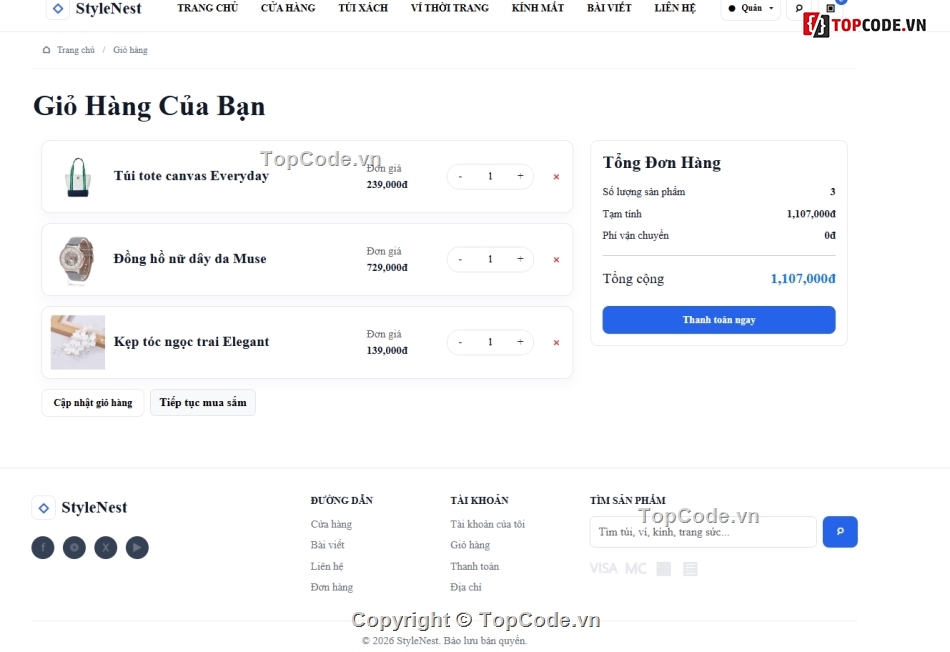Viewport: 950px width, 652px height.
Task: Click Cập nhật giỏ hàng button
Action: tap(93, 403)
